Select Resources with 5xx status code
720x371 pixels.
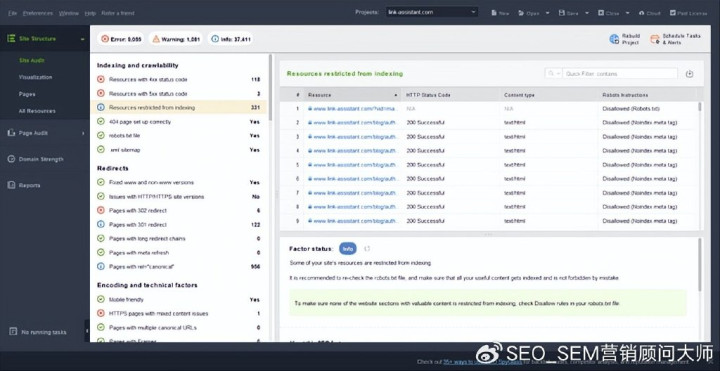(x=179, y=94)
